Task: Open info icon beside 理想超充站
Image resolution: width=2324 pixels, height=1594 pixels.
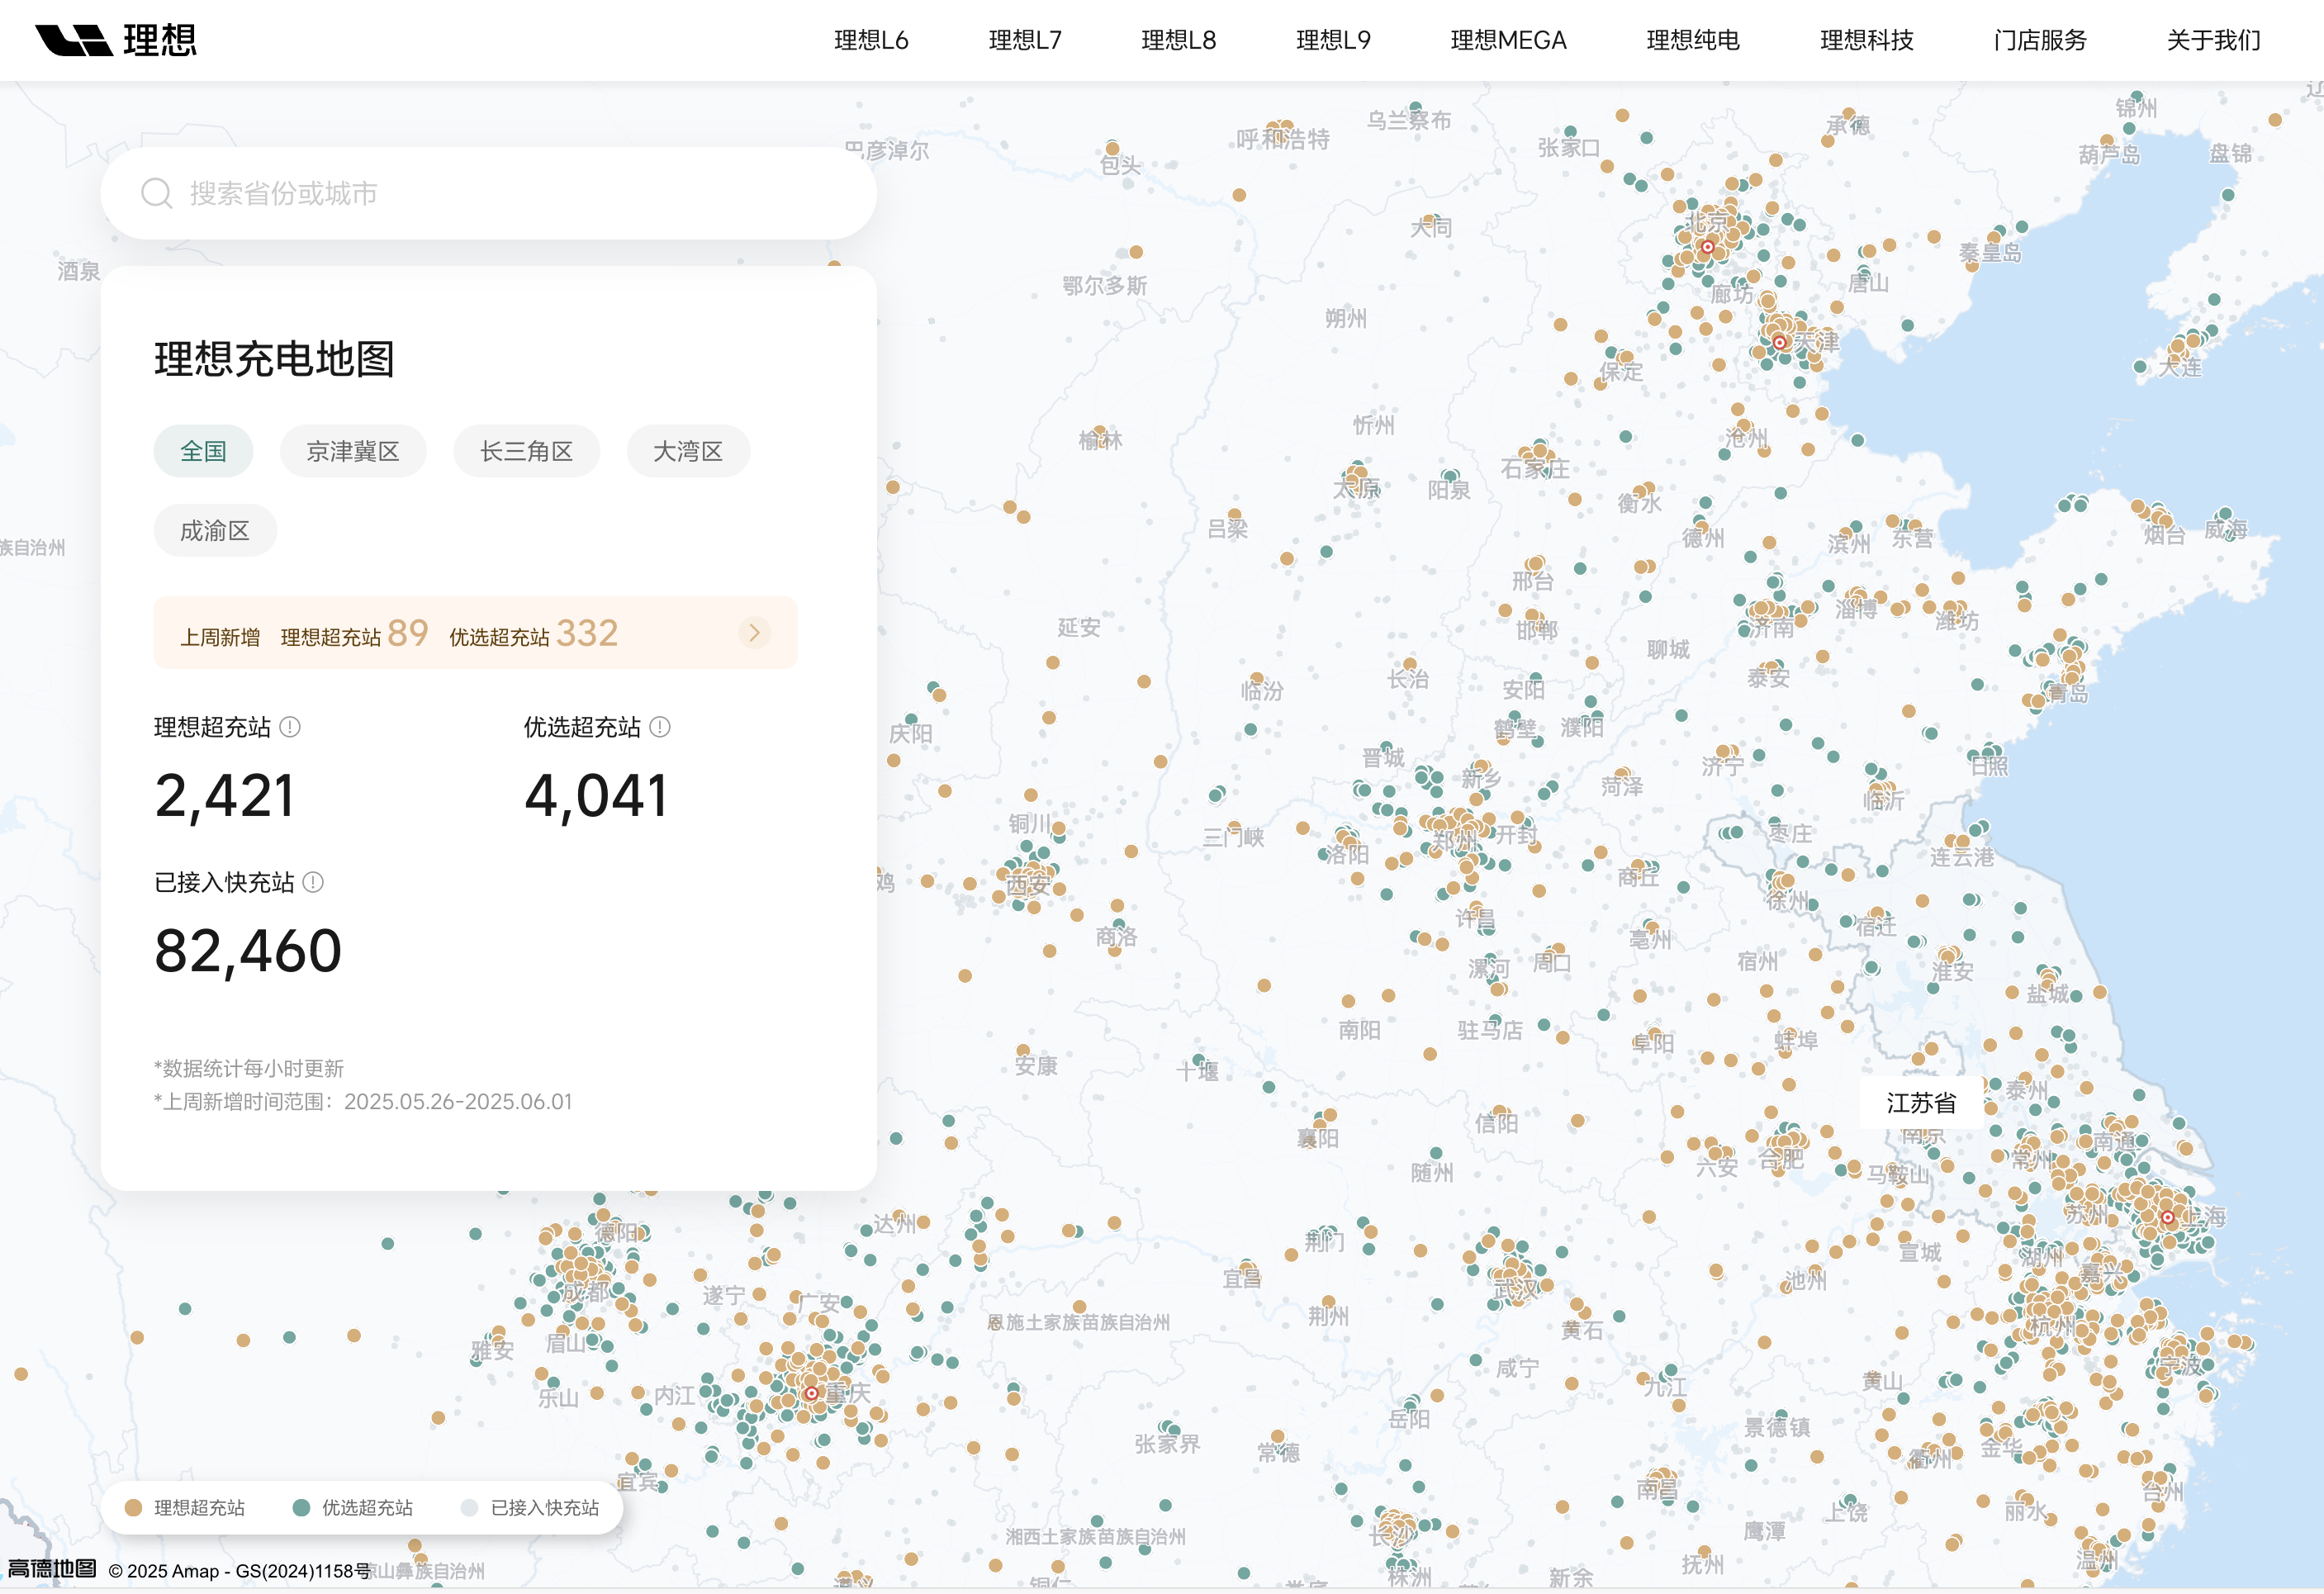Action: coord(290,727)
